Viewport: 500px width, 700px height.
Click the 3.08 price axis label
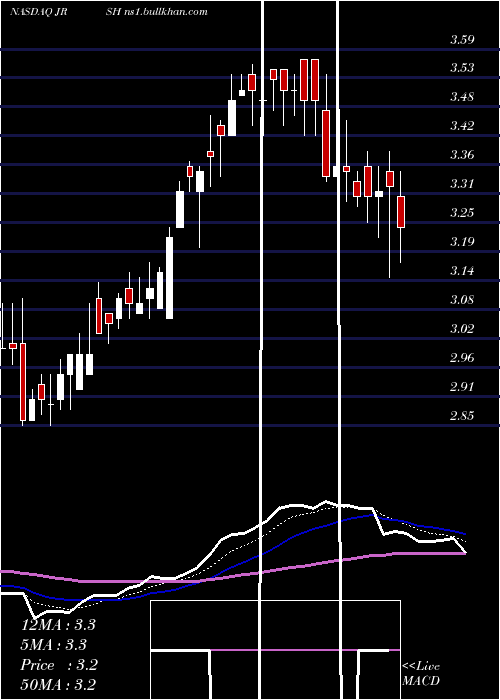tap(462, 299)
